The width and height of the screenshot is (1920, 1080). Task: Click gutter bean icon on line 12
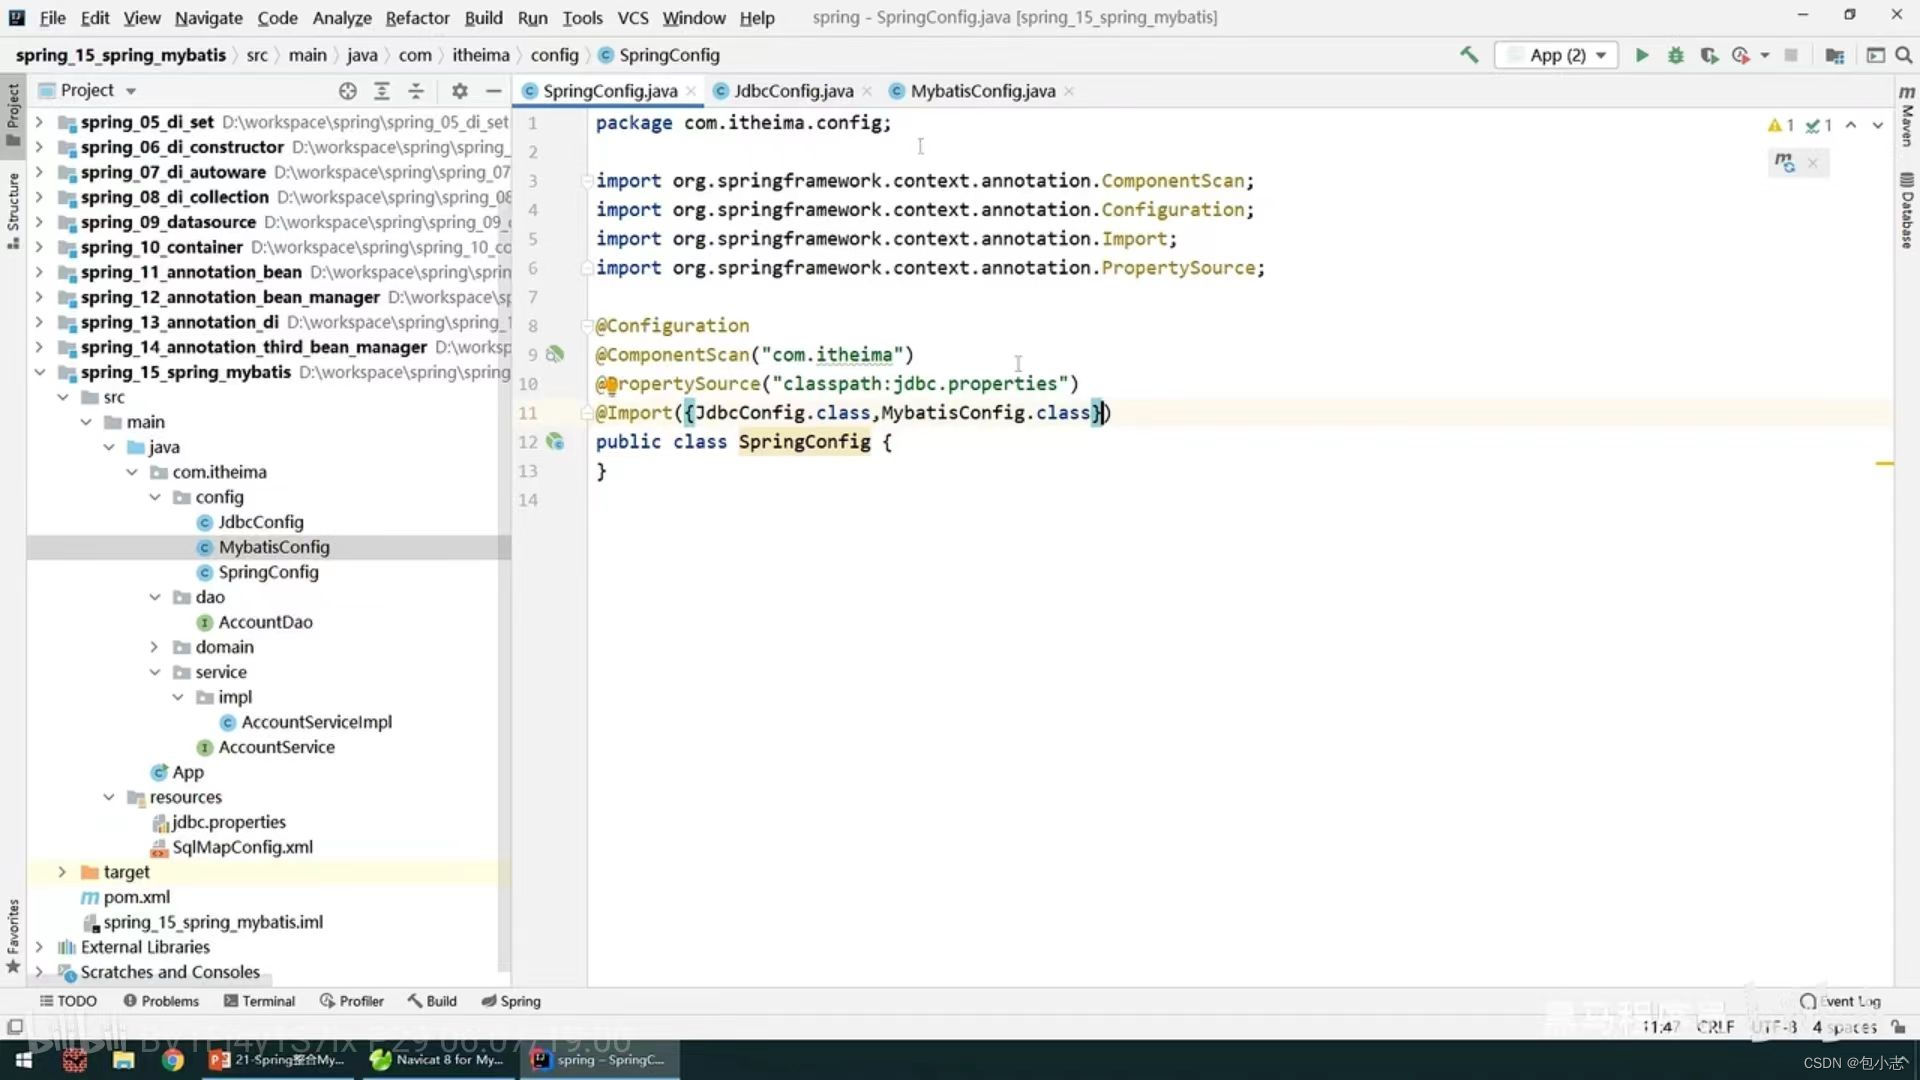tap(555, 441)
